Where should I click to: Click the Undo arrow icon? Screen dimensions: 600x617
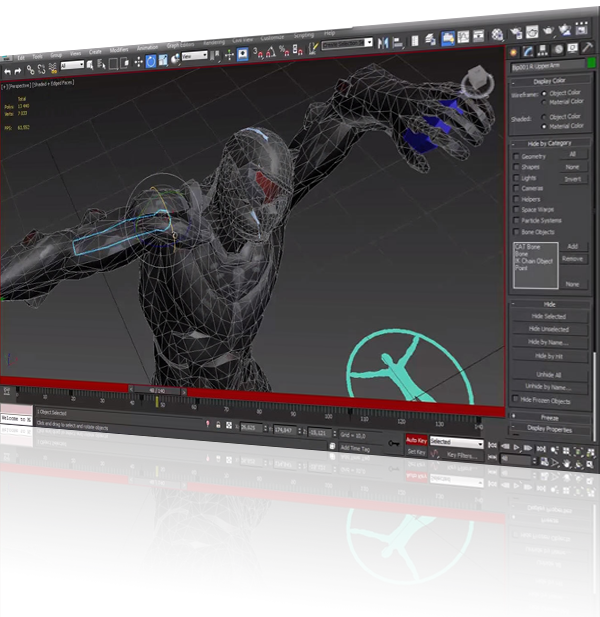coord(7,72)
